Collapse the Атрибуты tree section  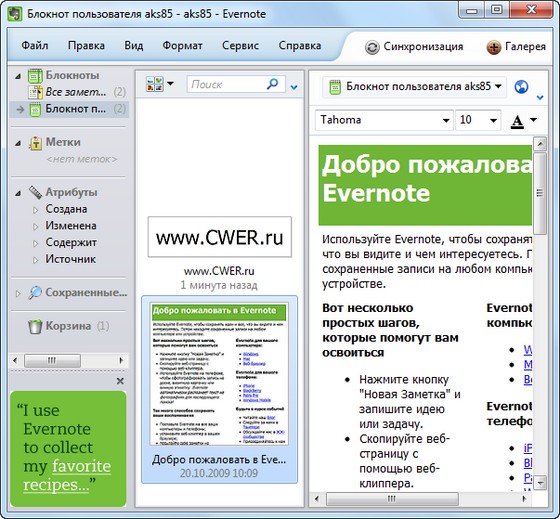(x=18, y=193)
